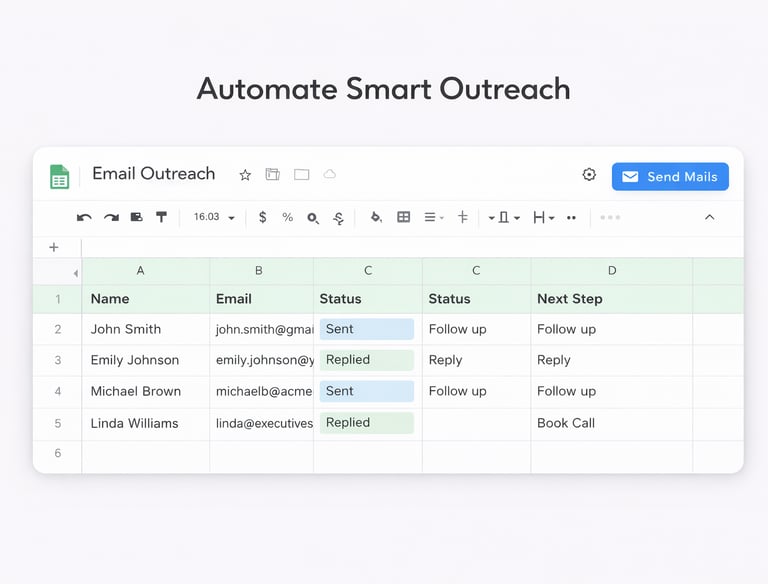Click the Email header cell
This screenshot has height=584, width=768.
262,299
